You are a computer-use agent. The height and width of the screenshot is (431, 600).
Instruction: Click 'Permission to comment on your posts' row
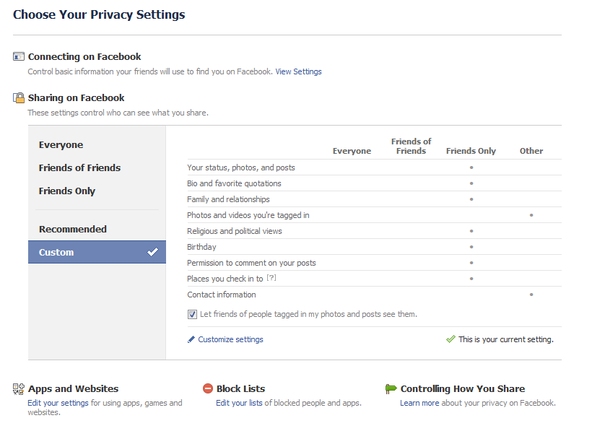click(x=374, y=263)
